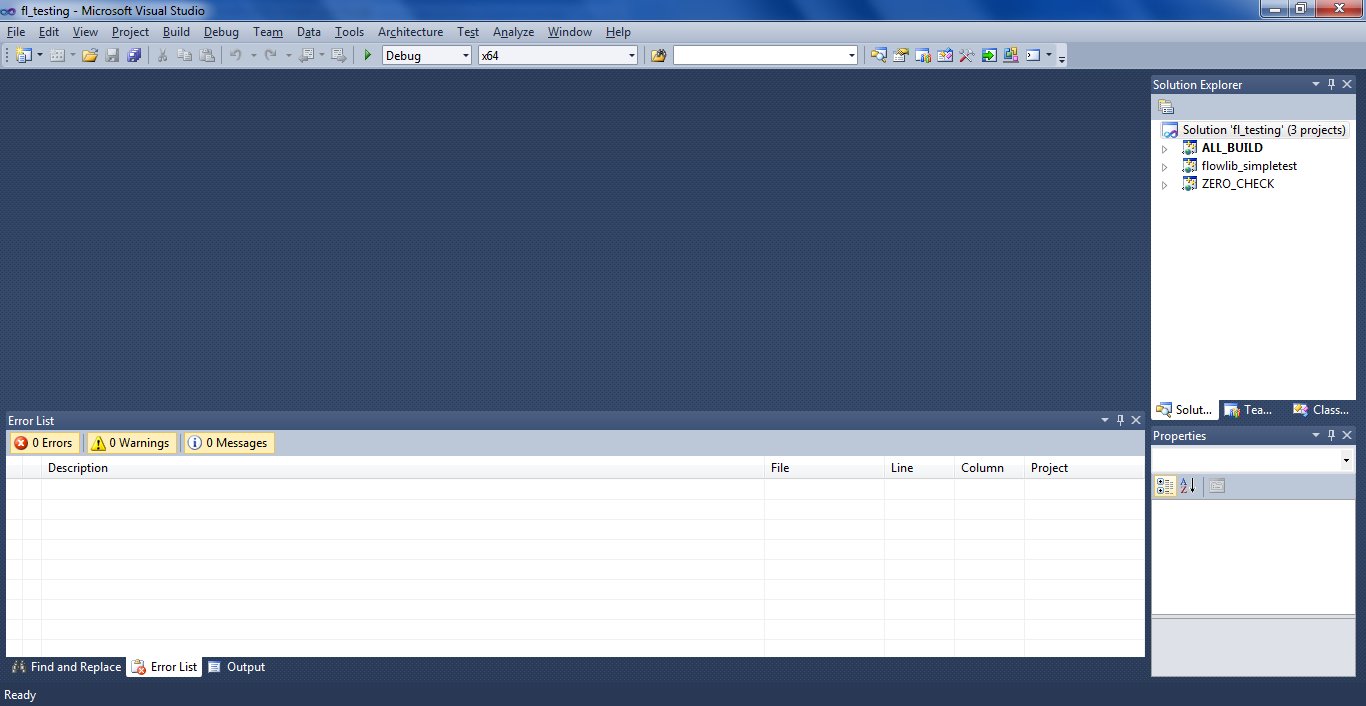Viewport: 1366px width, 706px height.
Task: Open Solution Explorer window position dropdown arrow
Action: click(1316, 84)
